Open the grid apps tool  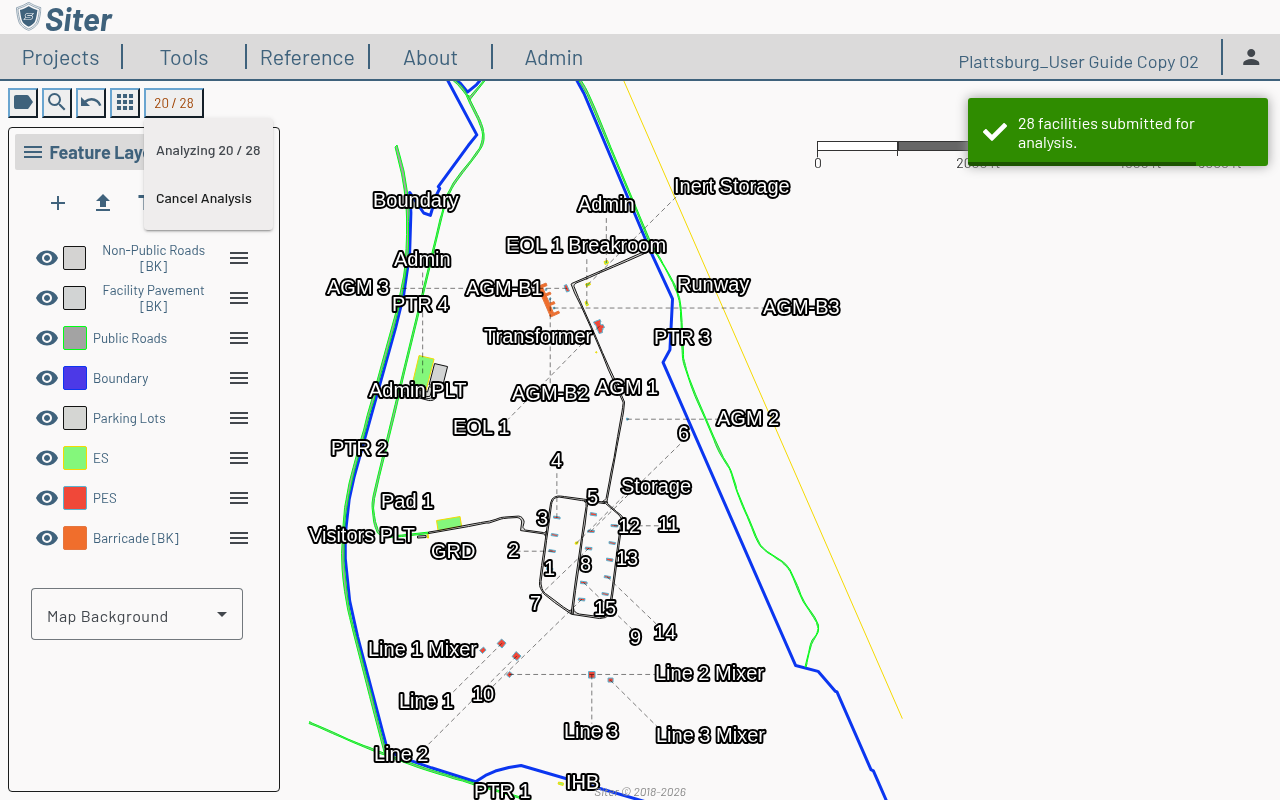click(x=125, y=102)
